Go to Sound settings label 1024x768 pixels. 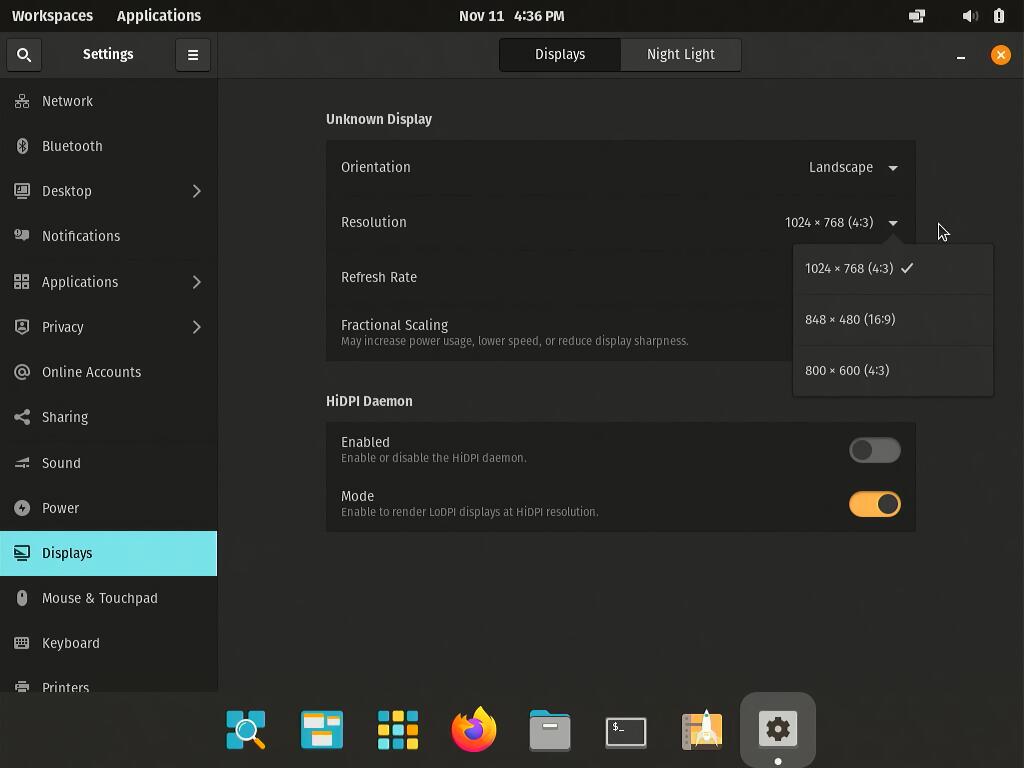click(61, 463)
